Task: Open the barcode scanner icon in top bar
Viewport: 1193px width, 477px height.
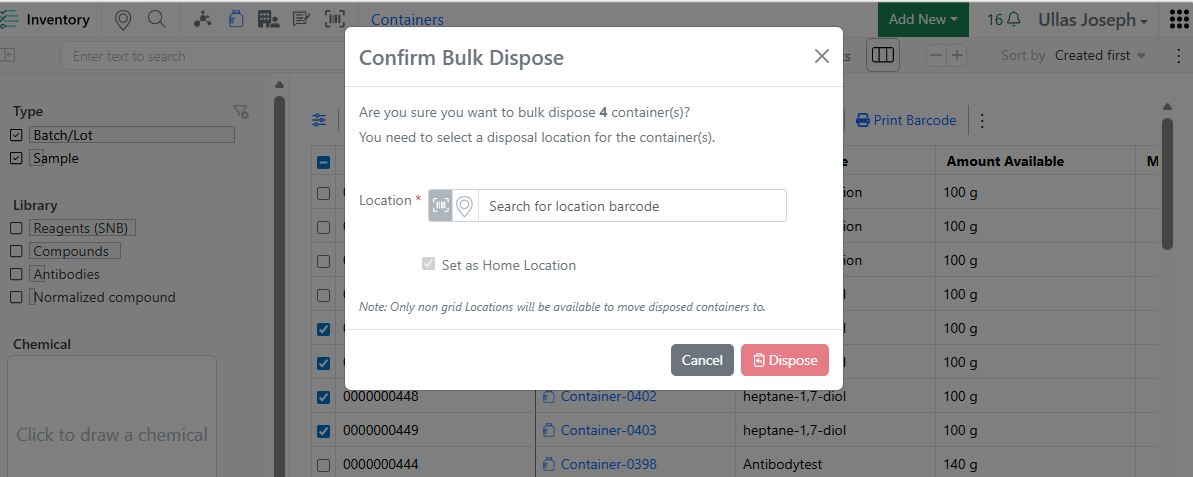Action: pos(335,20)
